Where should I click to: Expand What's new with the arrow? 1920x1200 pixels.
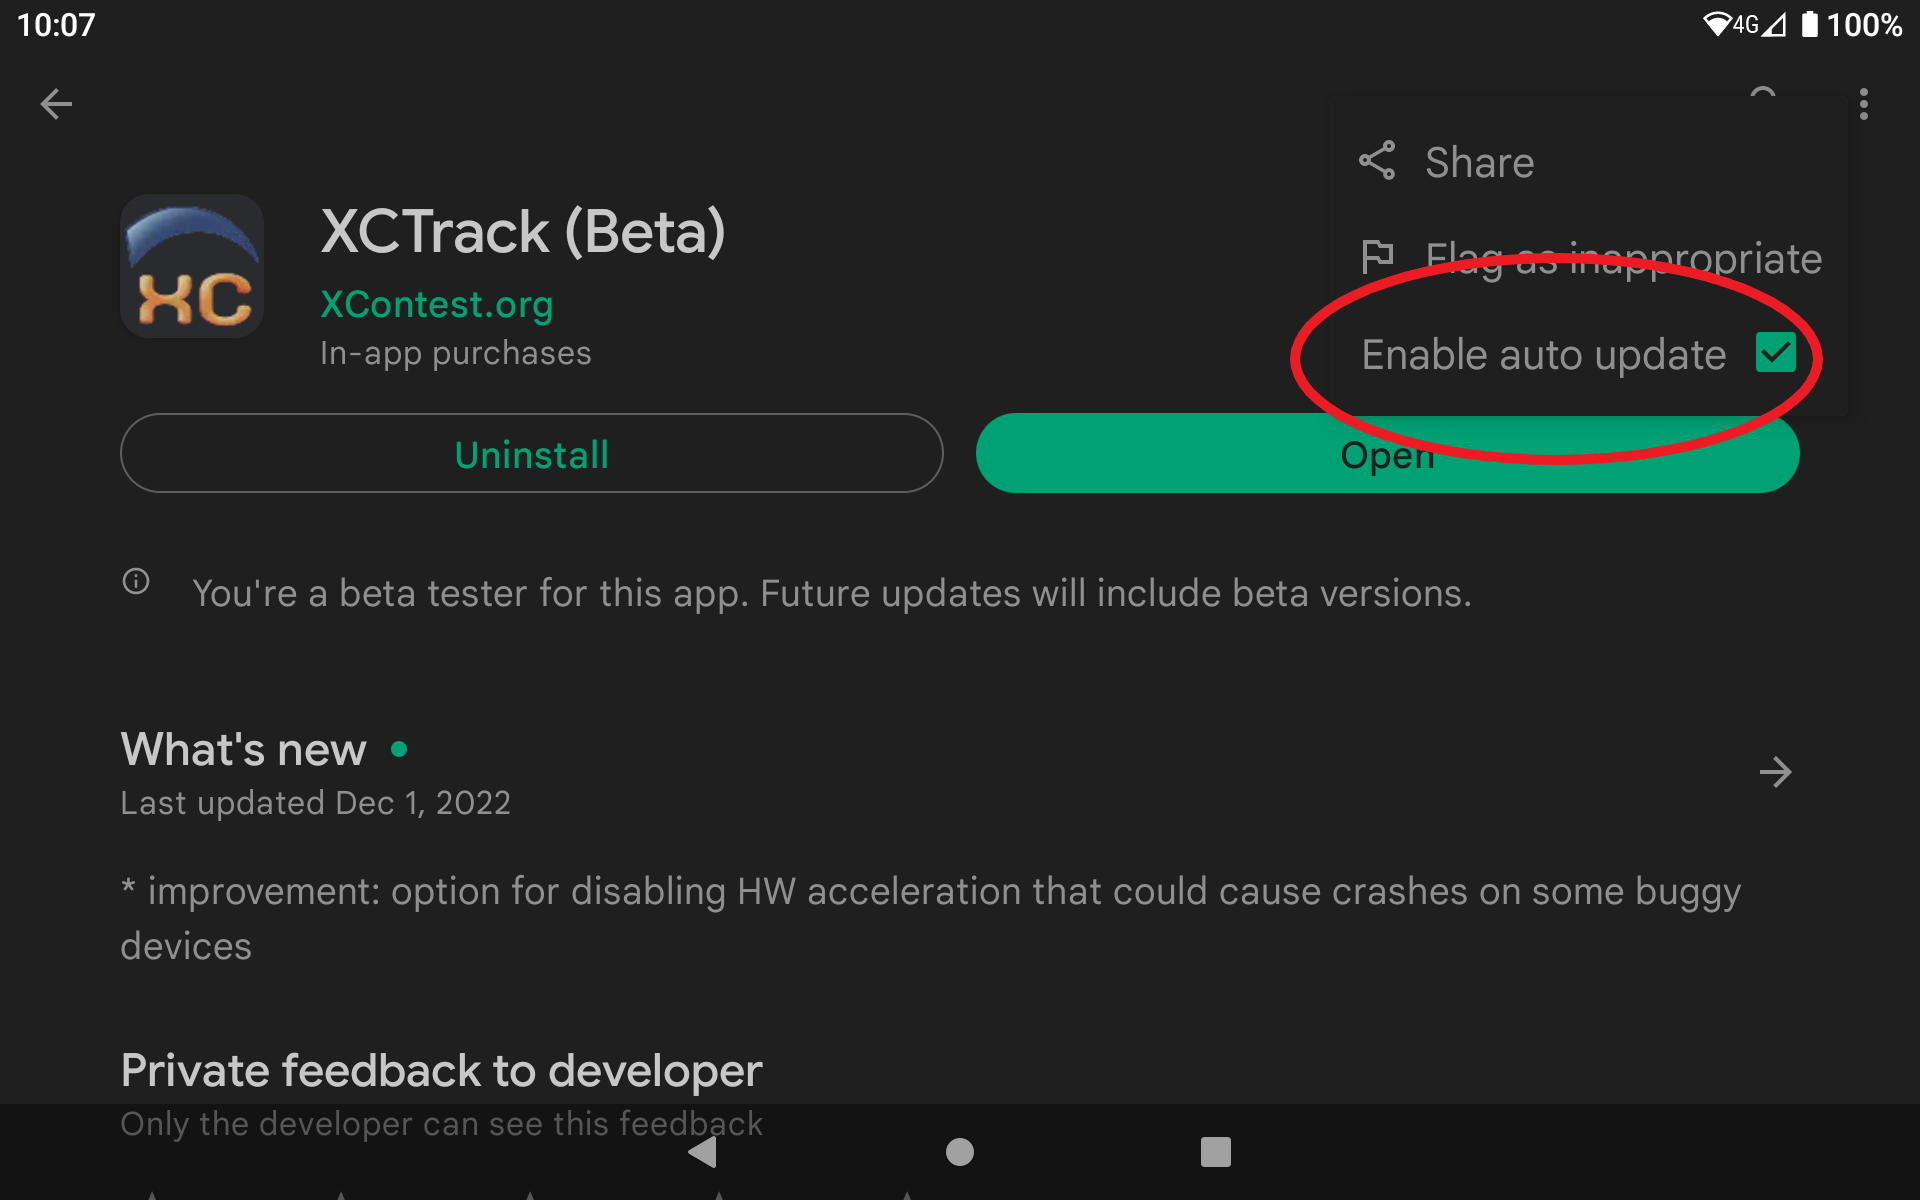coord(1775,772)
